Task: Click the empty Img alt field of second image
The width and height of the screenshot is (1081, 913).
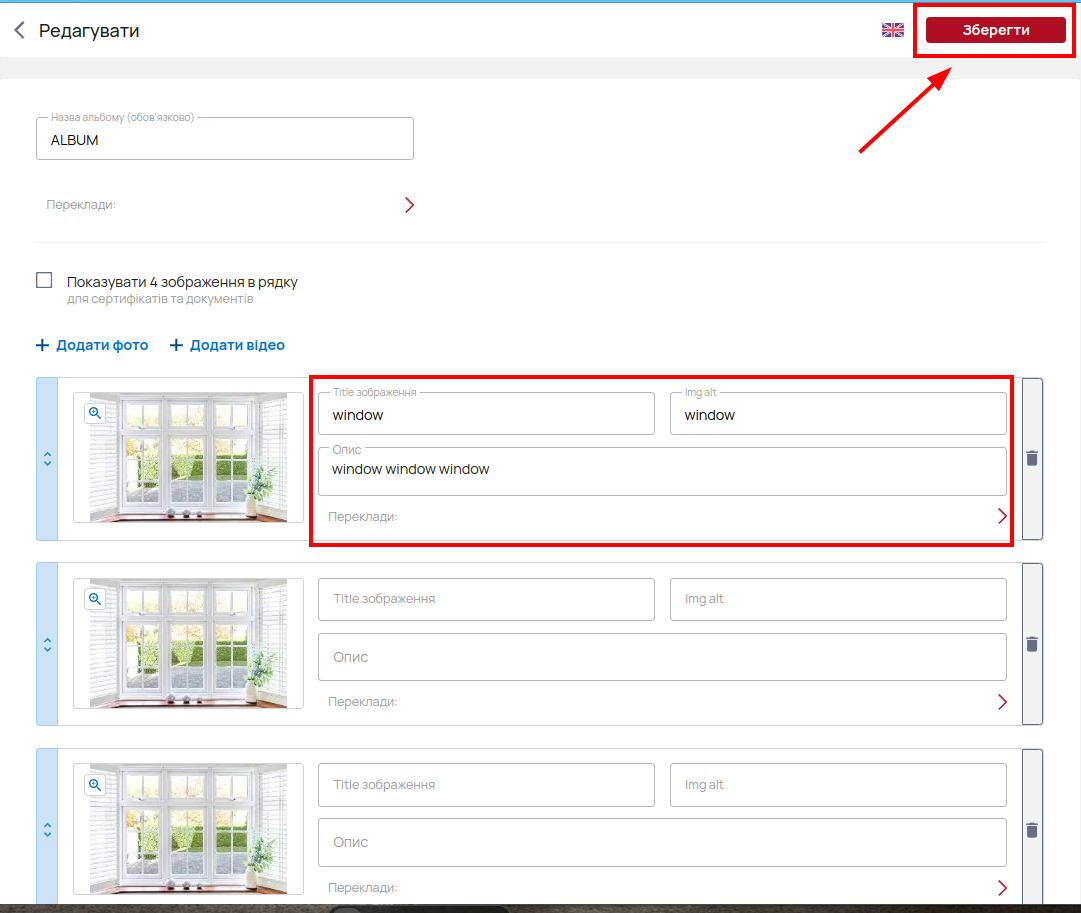Action: coord(838,599)
